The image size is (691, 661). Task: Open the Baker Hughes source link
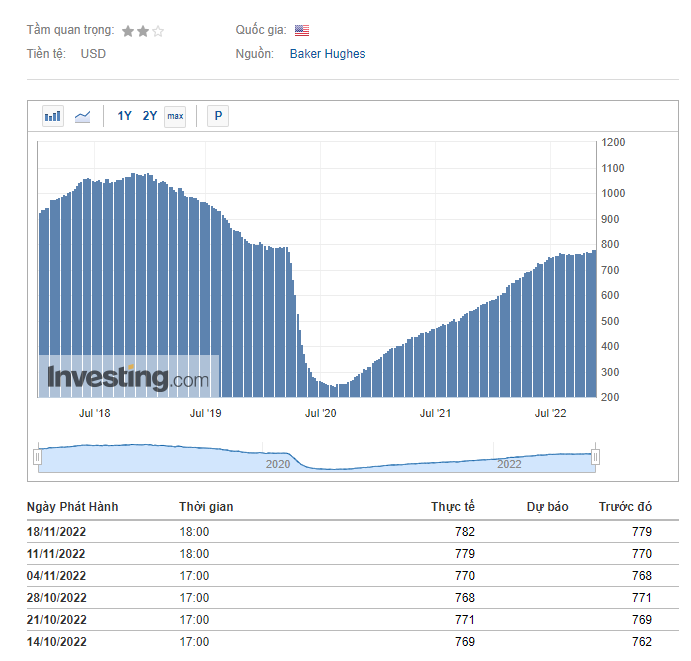click(x=327, y=54)
